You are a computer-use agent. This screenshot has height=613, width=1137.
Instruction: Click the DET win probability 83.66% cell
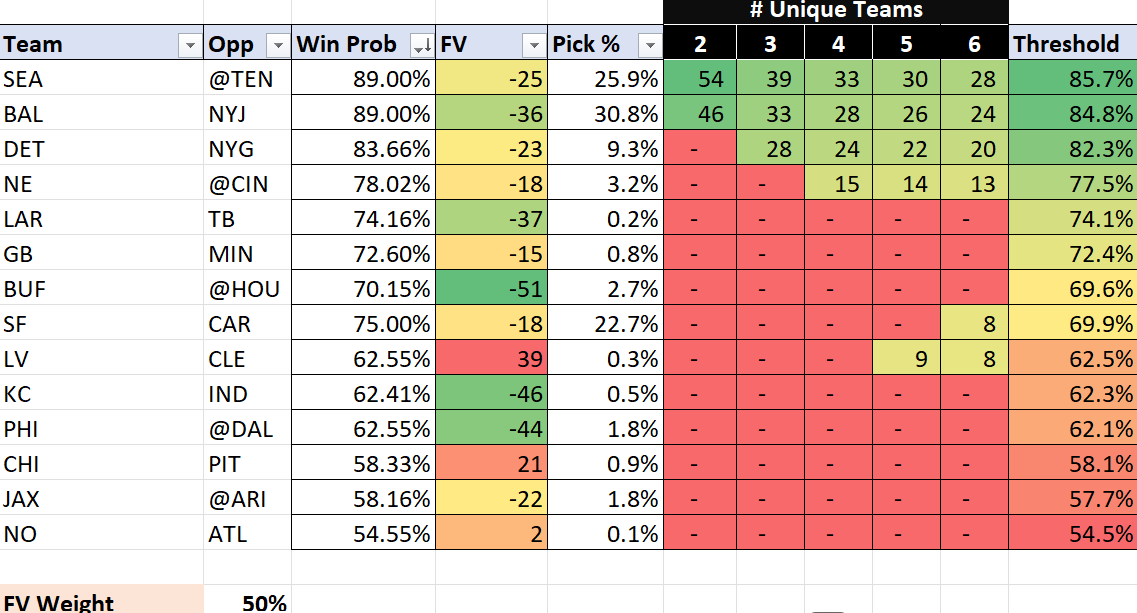click(363, 149)
